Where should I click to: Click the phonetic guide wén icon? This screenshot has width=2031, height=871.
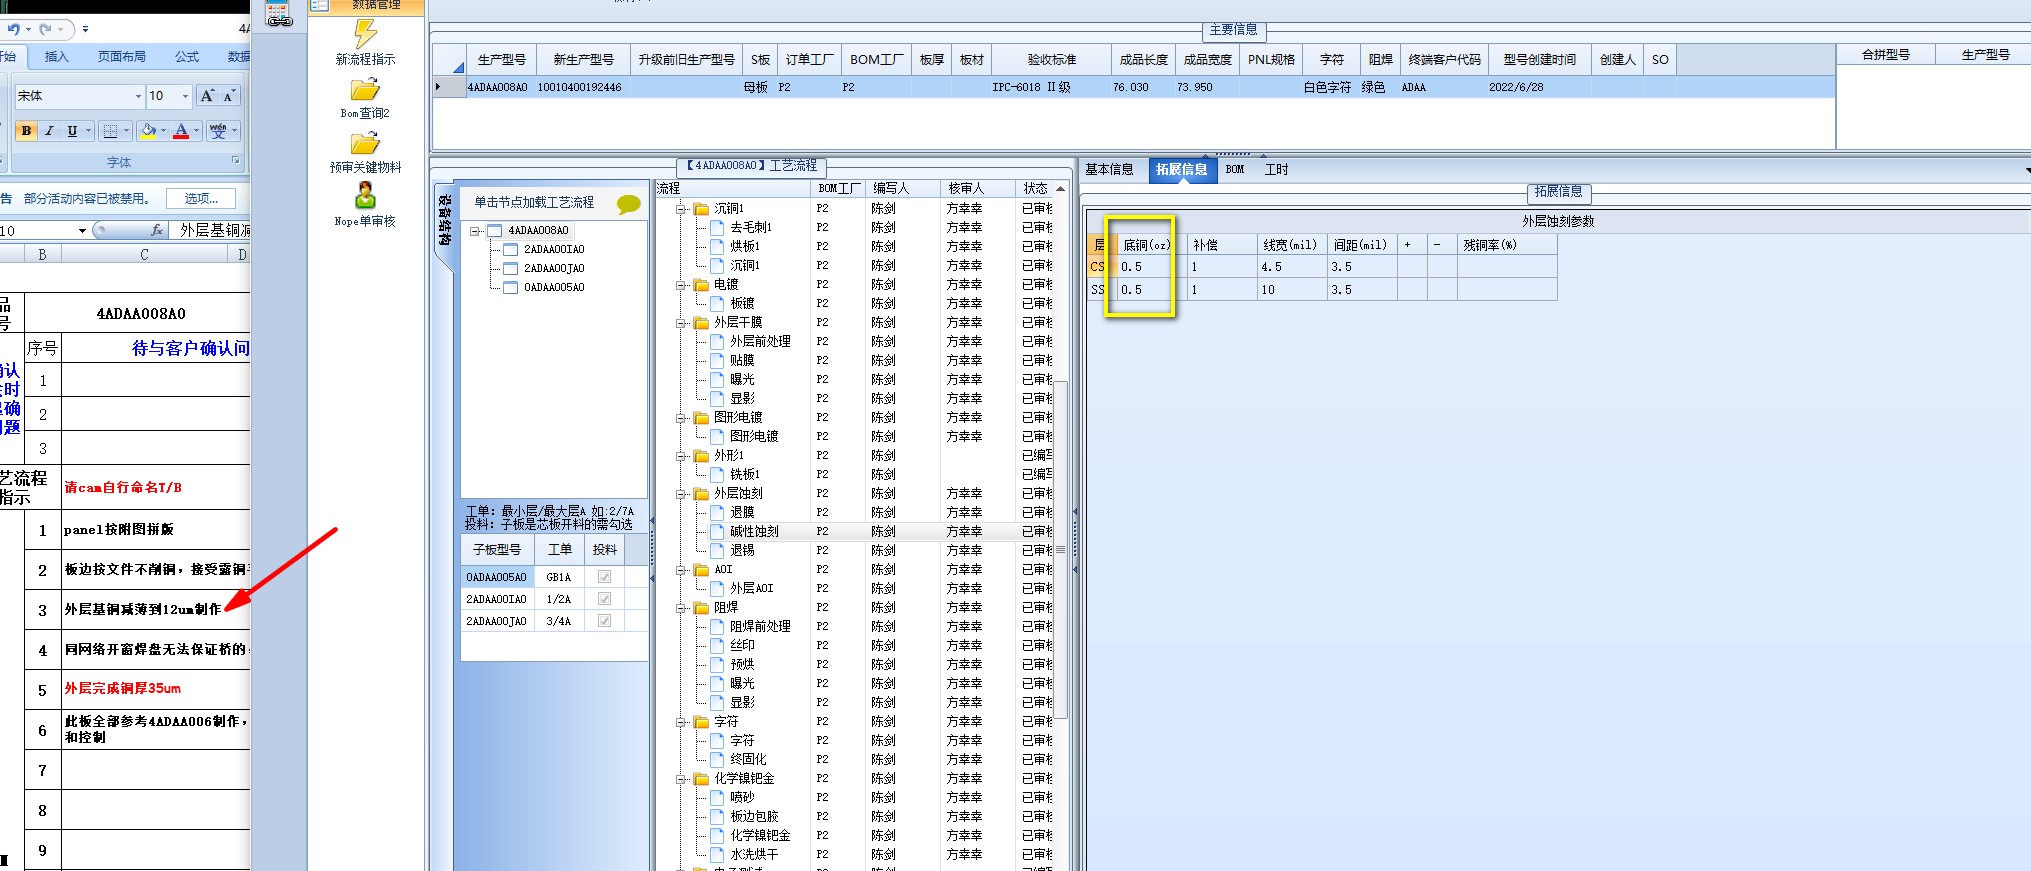pos(218,130)
